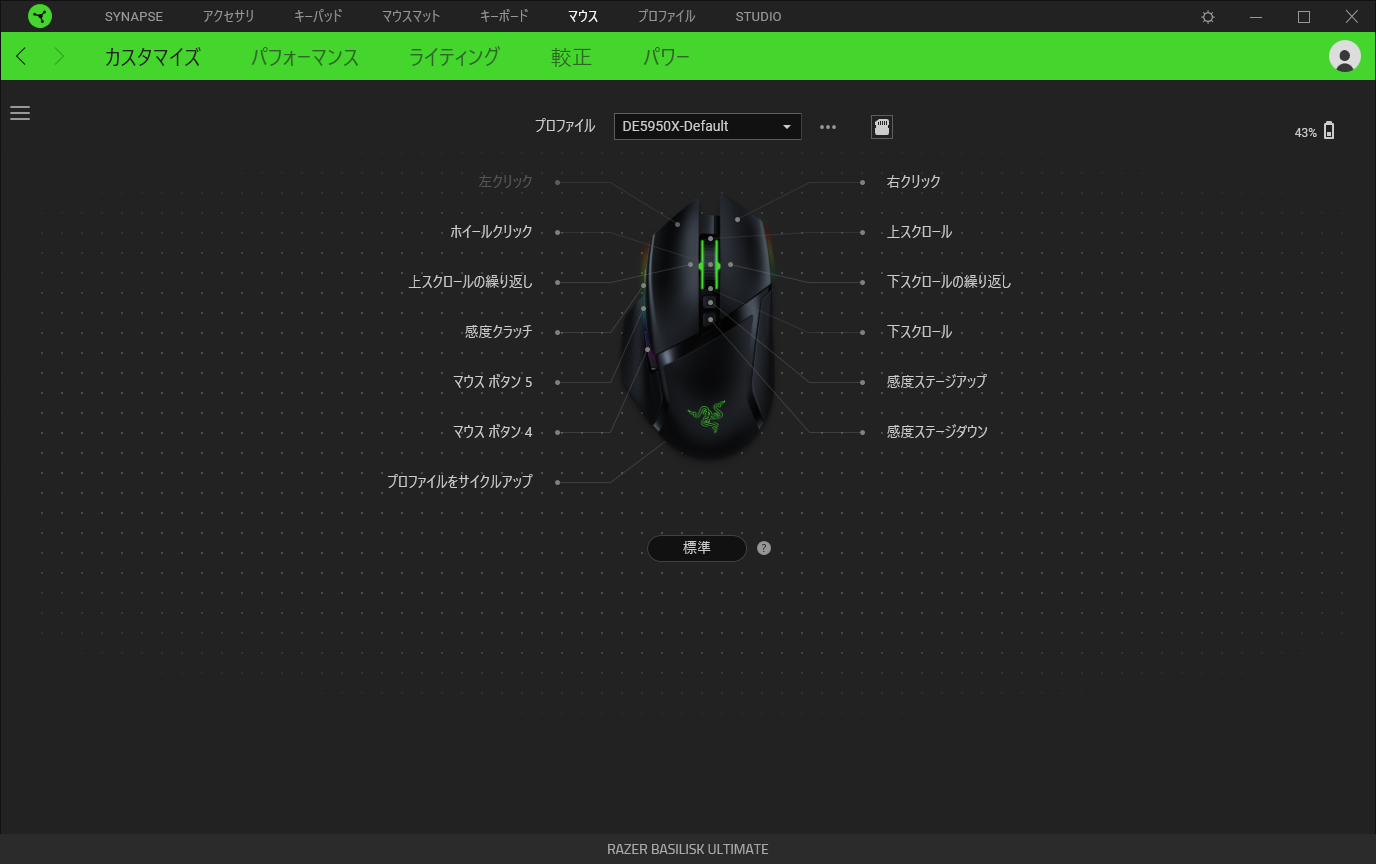Open the STUDIO tab

point(759,17)
